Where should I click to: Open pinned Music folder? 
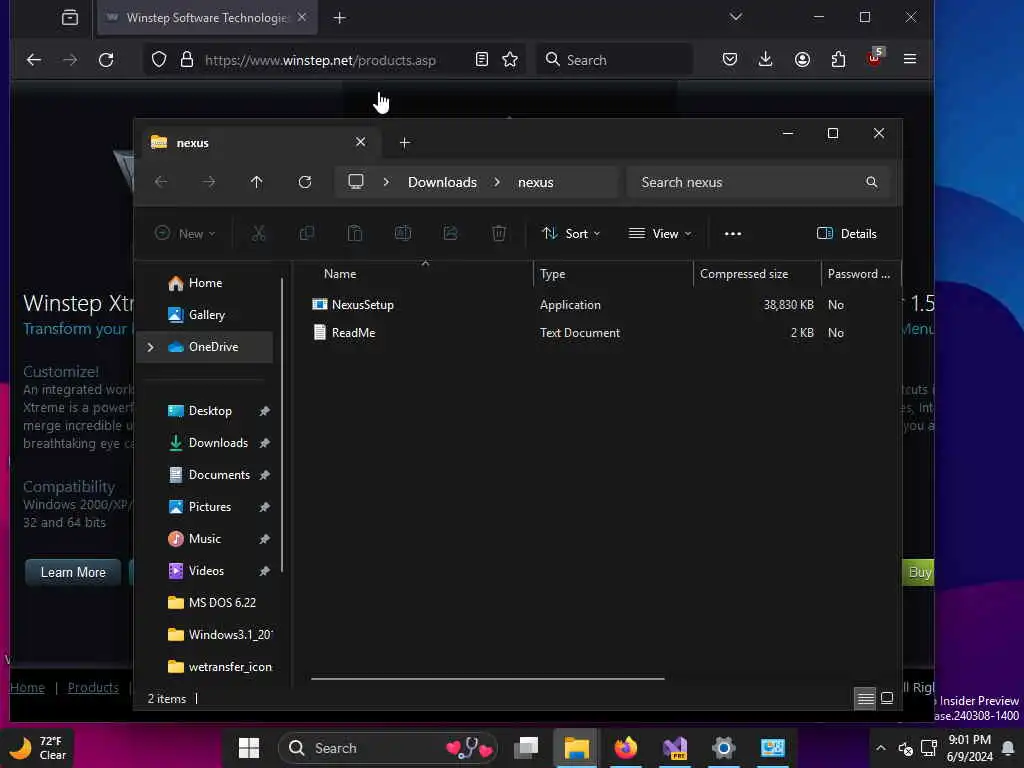[204, 539]
